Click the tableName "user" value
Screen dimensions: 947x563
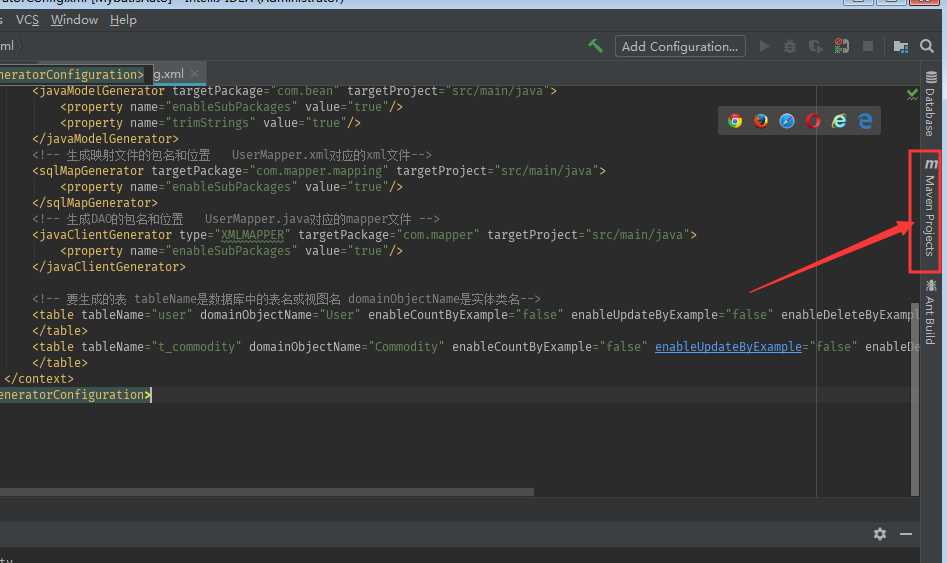(x=172, y=315)
